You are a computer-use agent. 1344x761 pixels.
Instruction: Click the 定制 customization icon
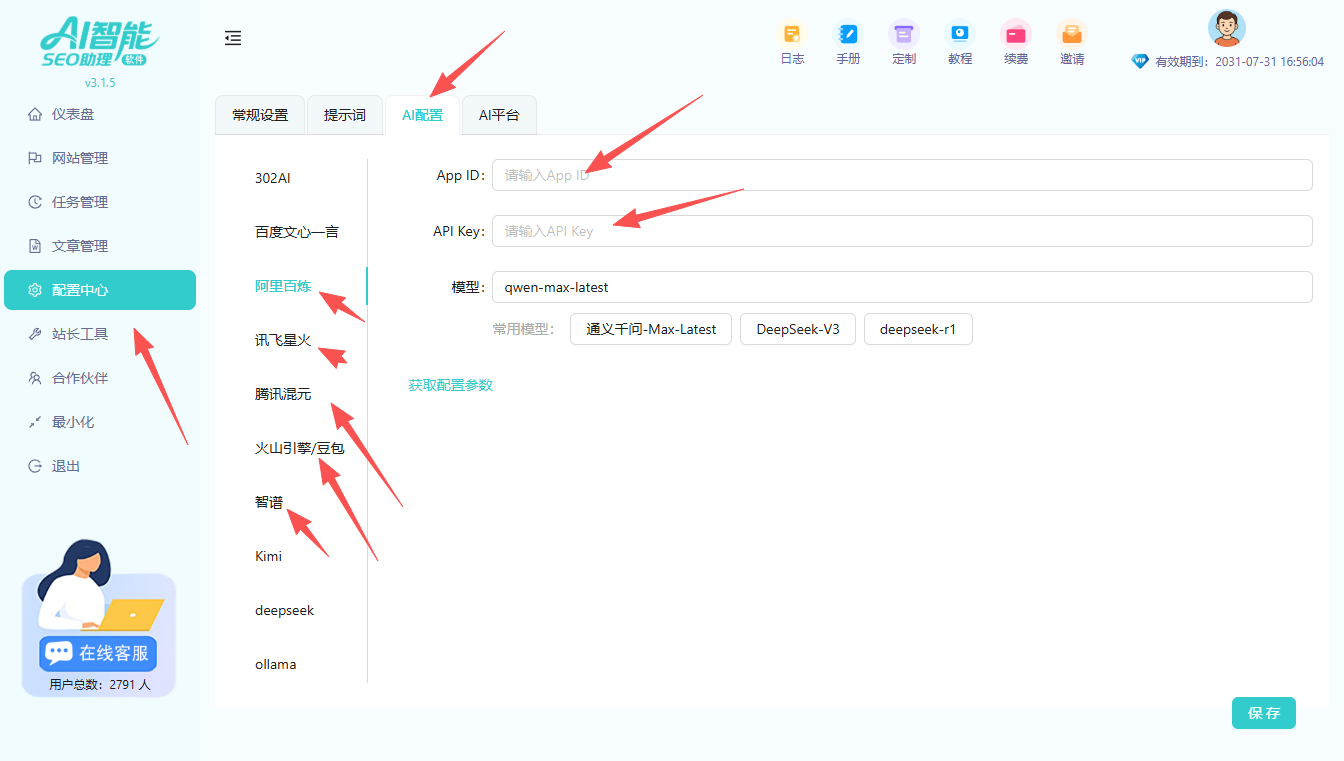click(x=904, y=35)
